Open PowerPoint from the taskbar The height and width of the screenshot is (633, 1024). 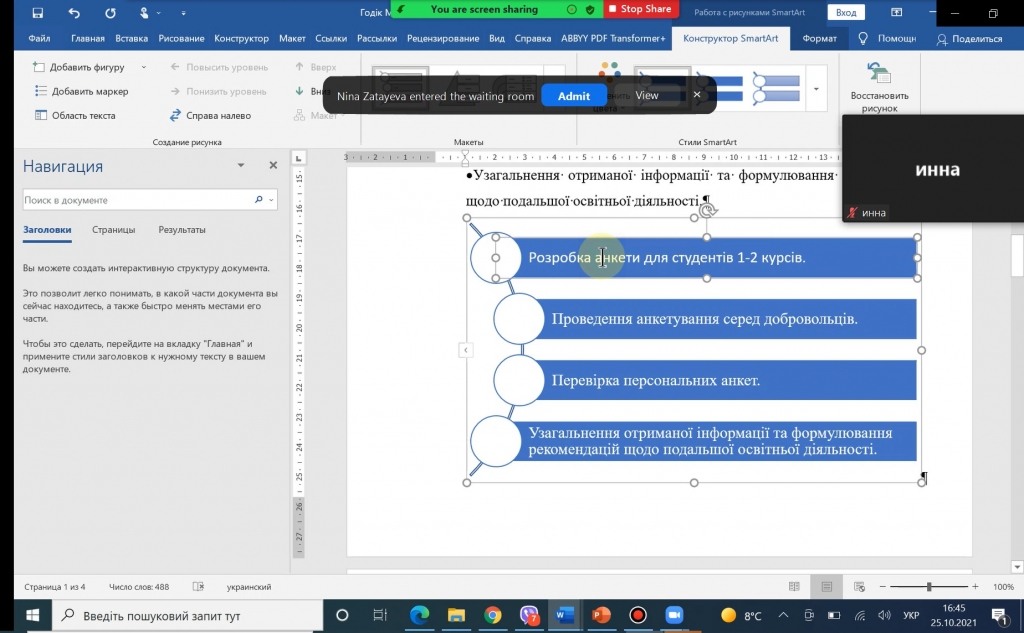tap(601, 615)
